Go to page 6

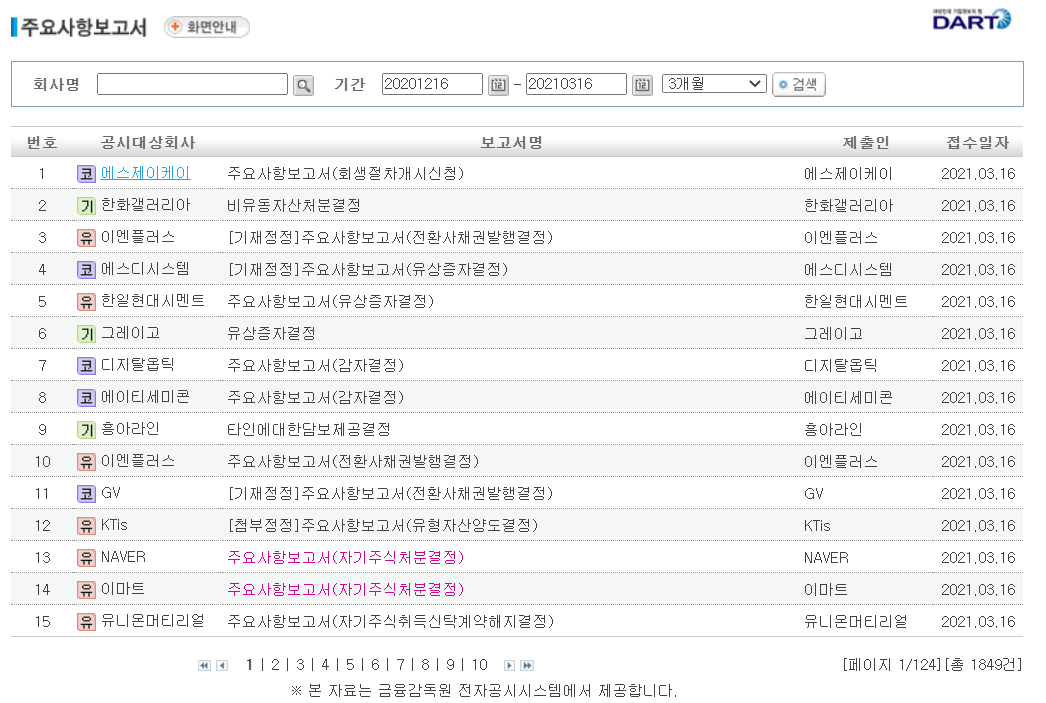click(x=375, y=665)
